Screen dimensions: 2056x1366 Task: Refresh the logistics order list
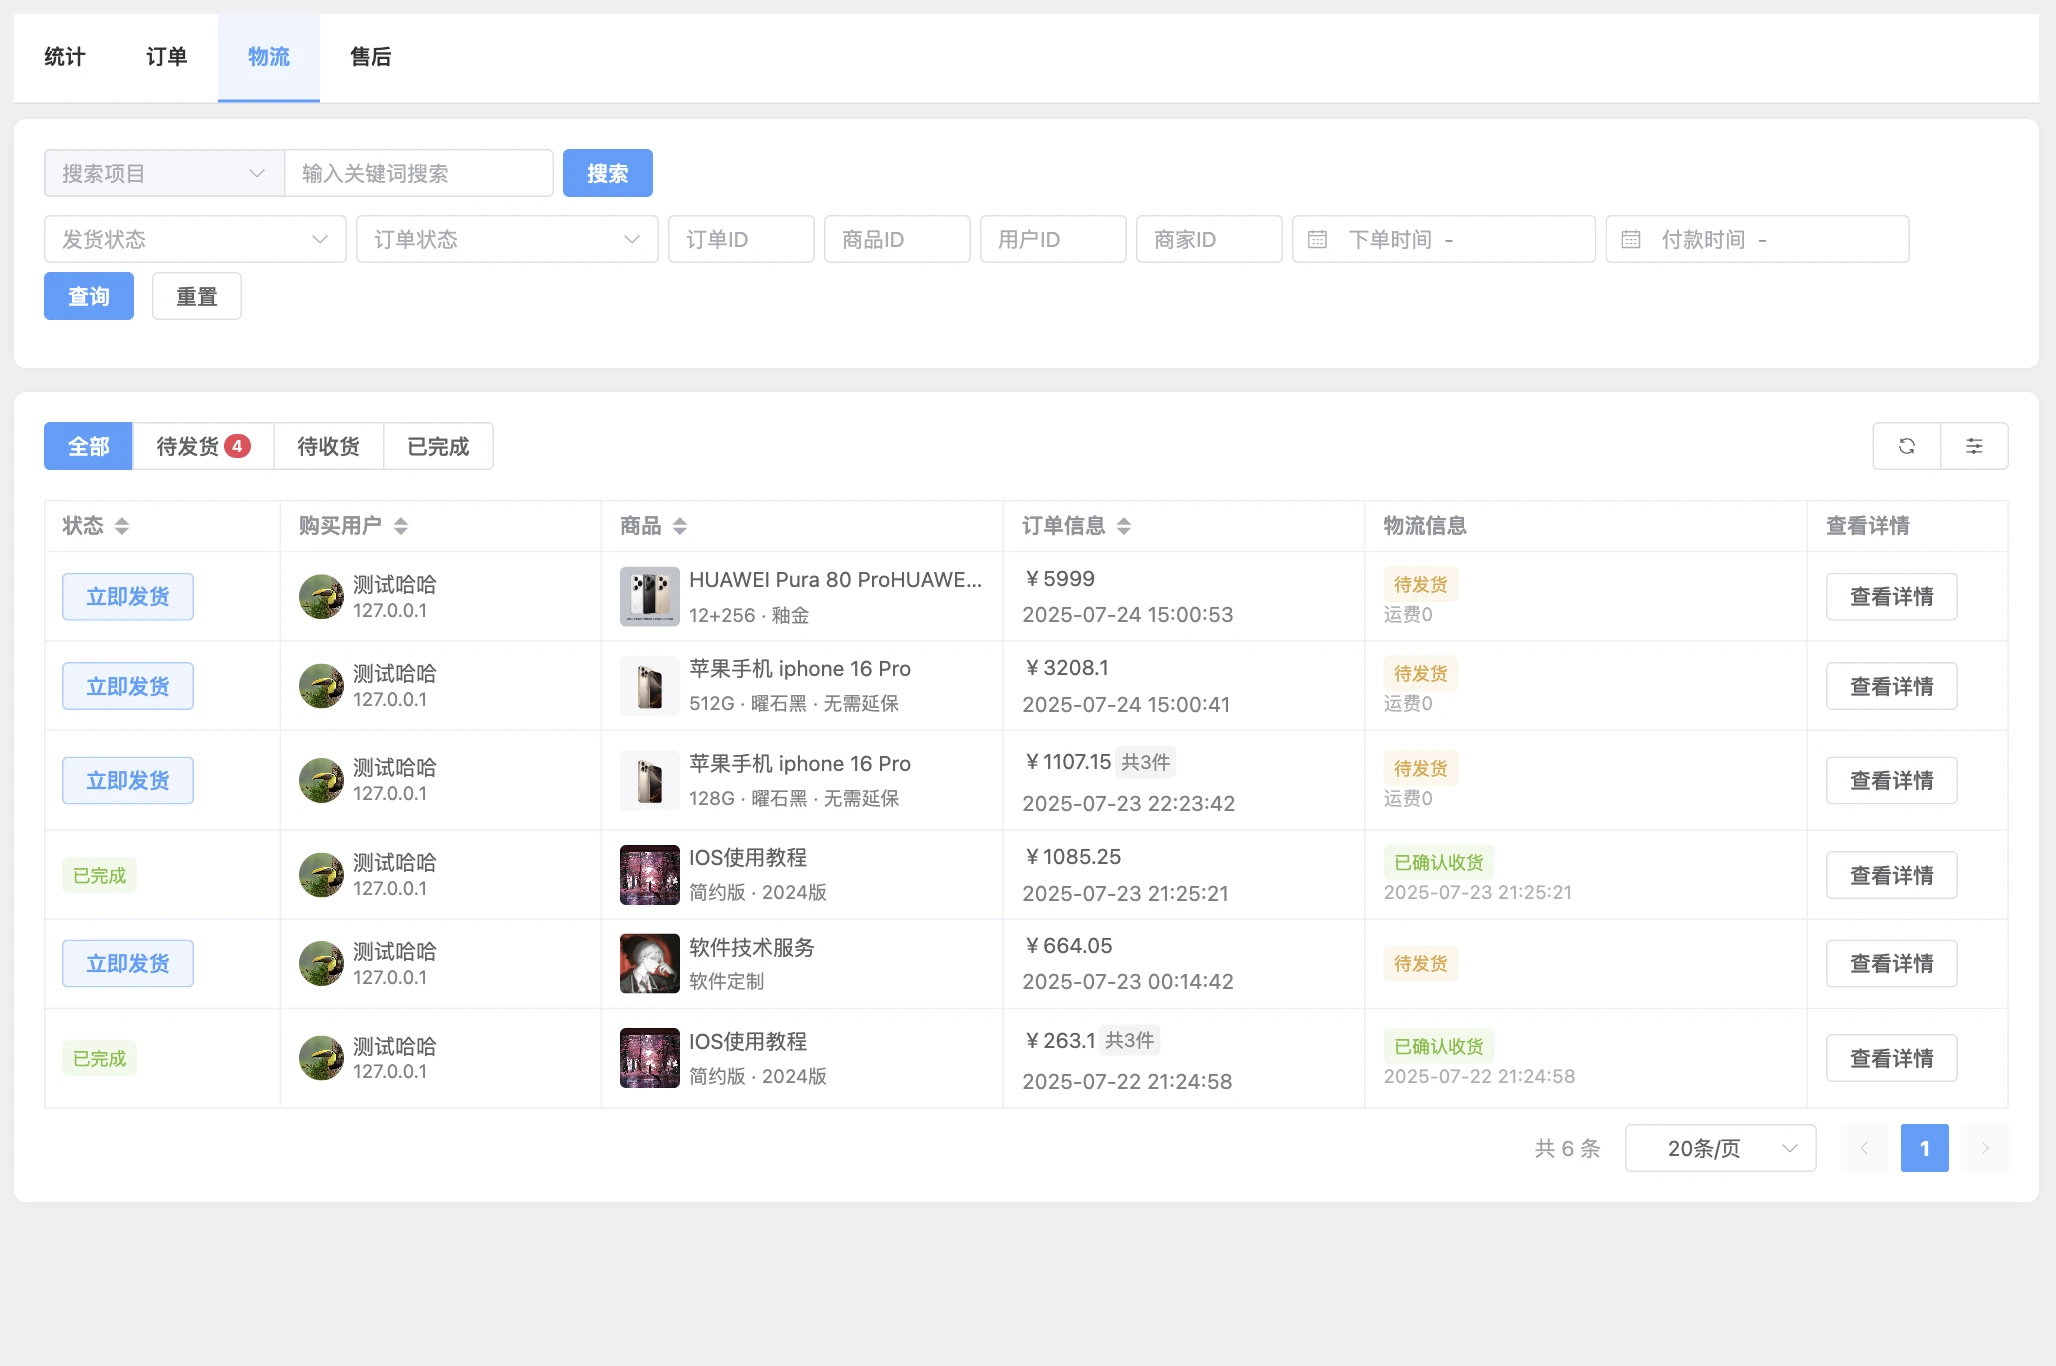[x=1908, y=446]
